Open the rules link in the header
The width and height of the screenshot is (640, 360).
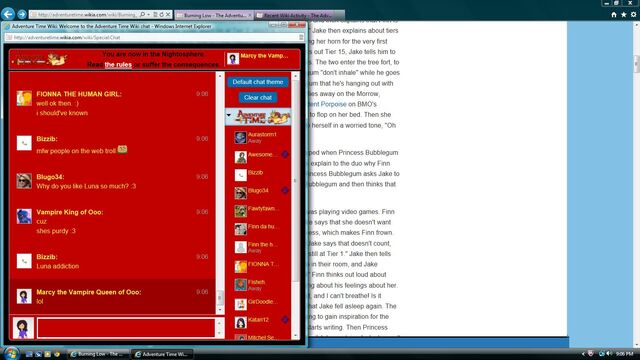tap(118, 65)
